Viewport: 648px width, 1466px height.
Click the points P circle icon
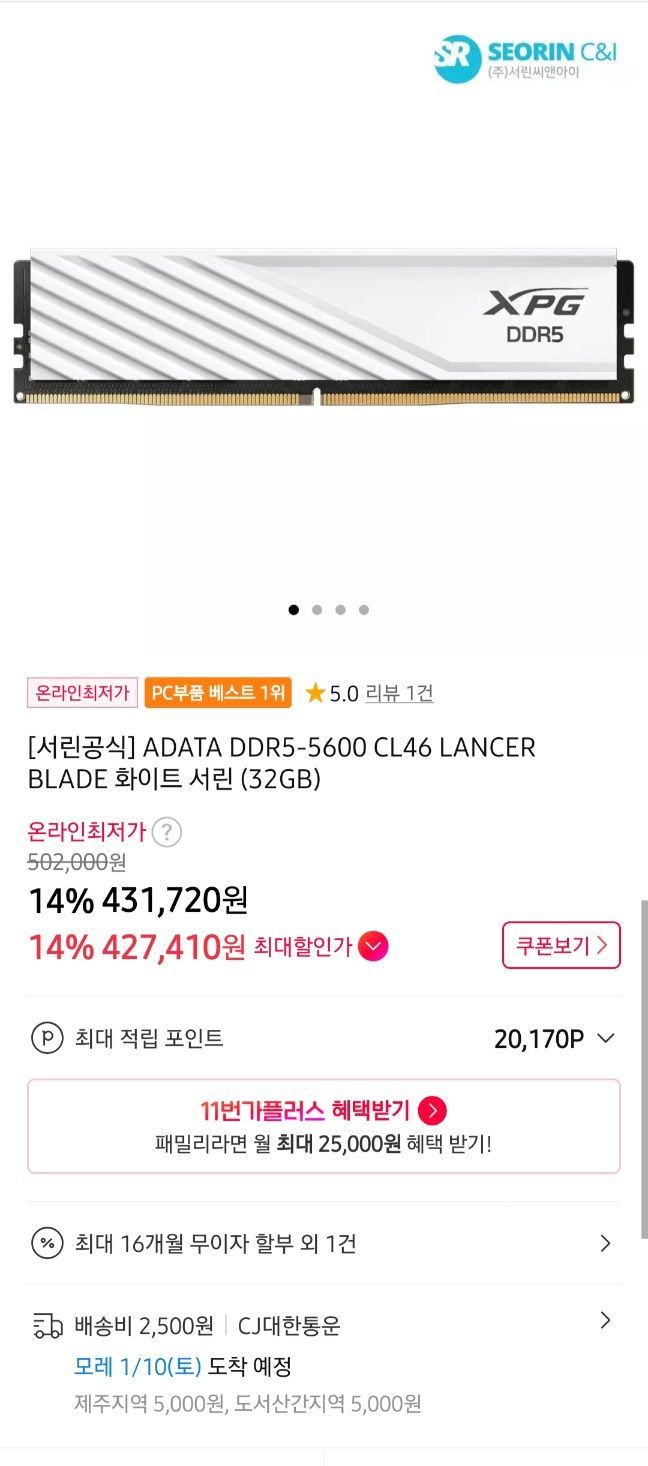[x=46, y=1038]
